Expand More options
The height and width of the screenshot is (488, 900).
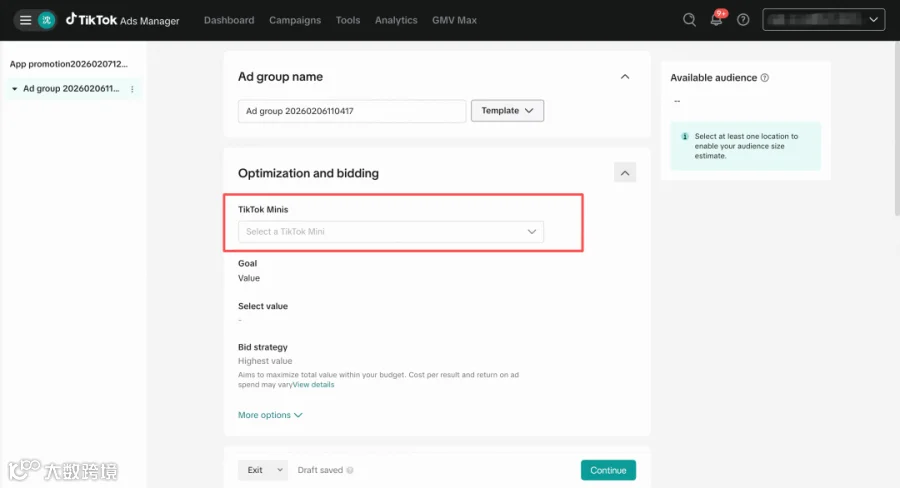pos(270,415)
